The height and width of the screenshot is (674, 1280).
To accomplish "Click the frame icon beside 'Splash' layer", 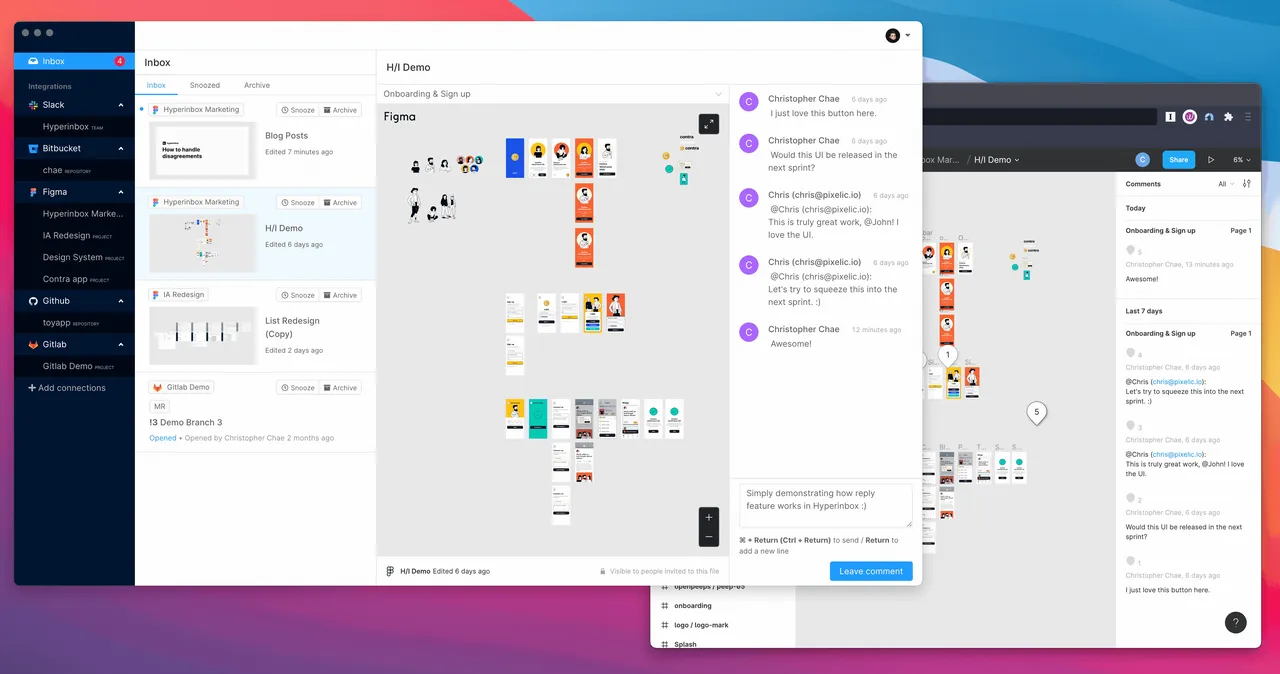I will click(x=665, y=644).
